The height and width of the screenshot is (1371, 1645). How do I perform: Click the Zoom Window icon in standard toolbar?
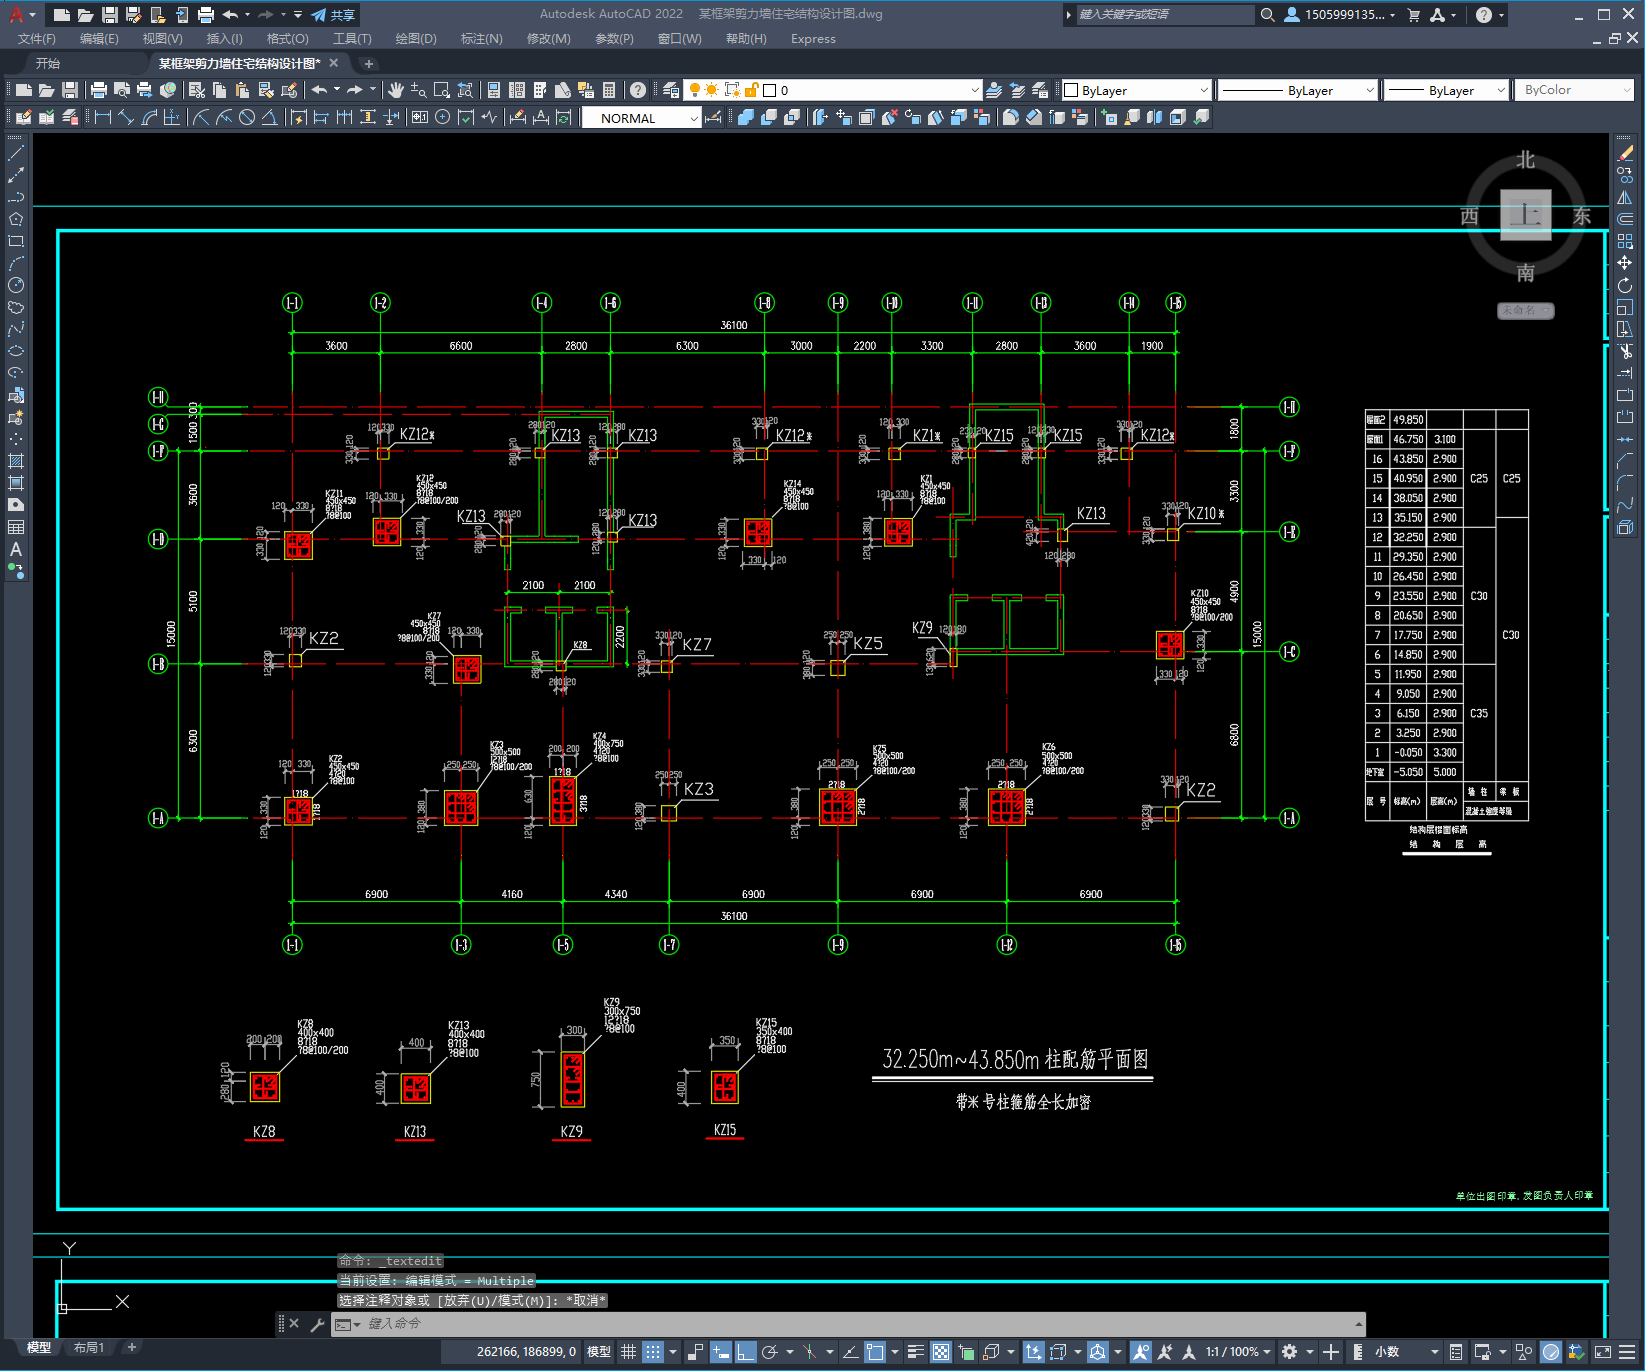(441, 90)
